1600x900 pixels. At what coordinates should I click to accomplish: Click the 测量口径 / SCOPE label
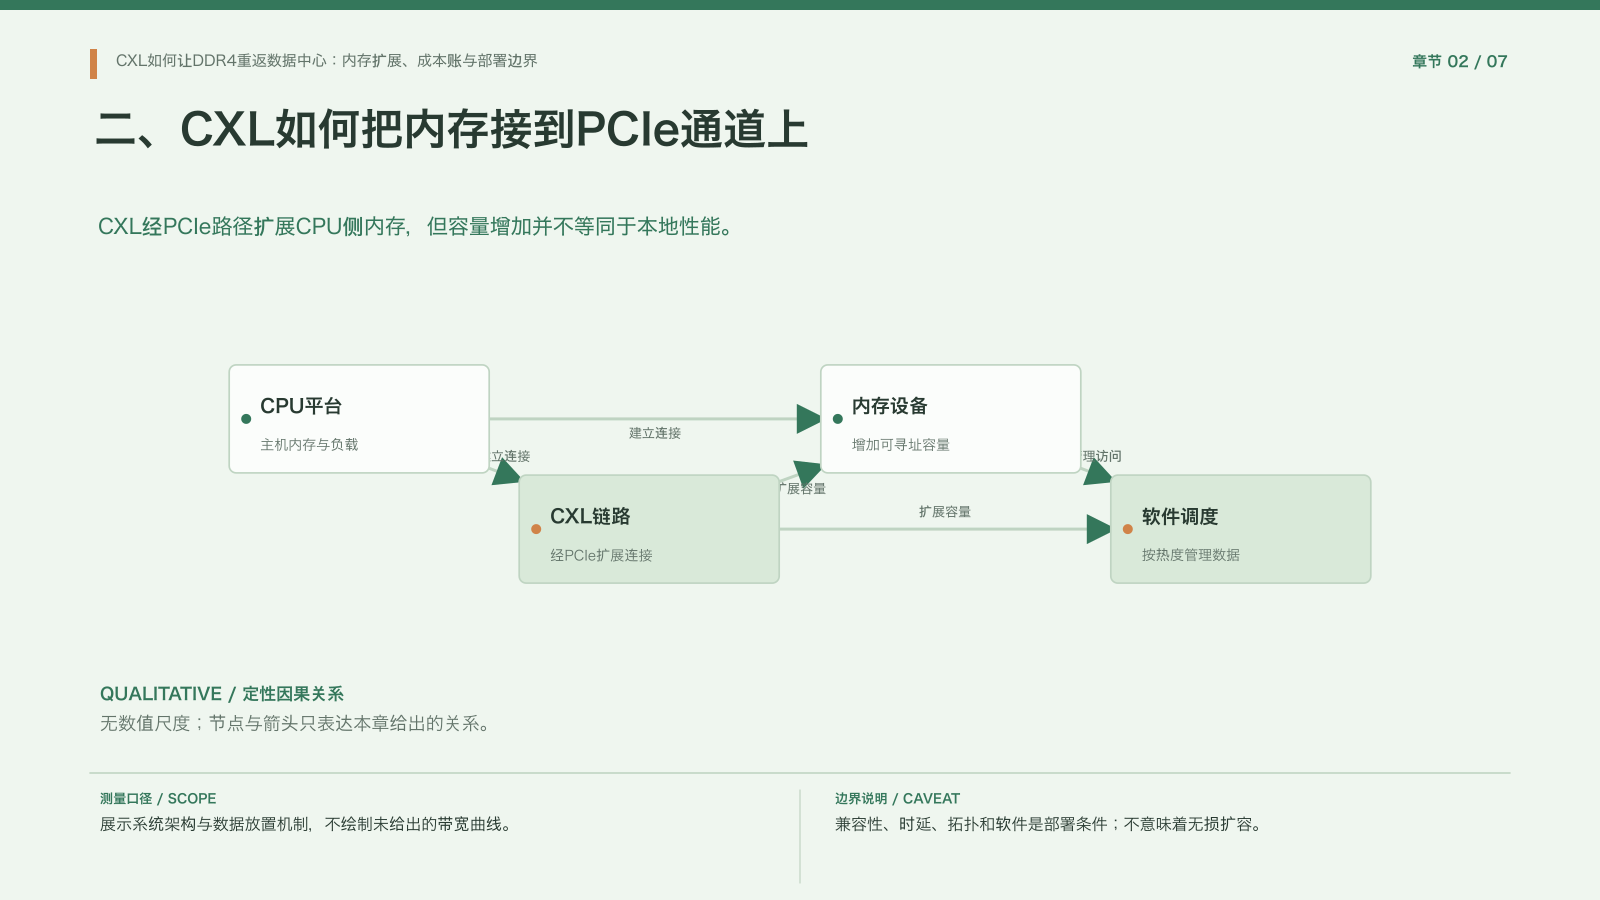[158, 799]
